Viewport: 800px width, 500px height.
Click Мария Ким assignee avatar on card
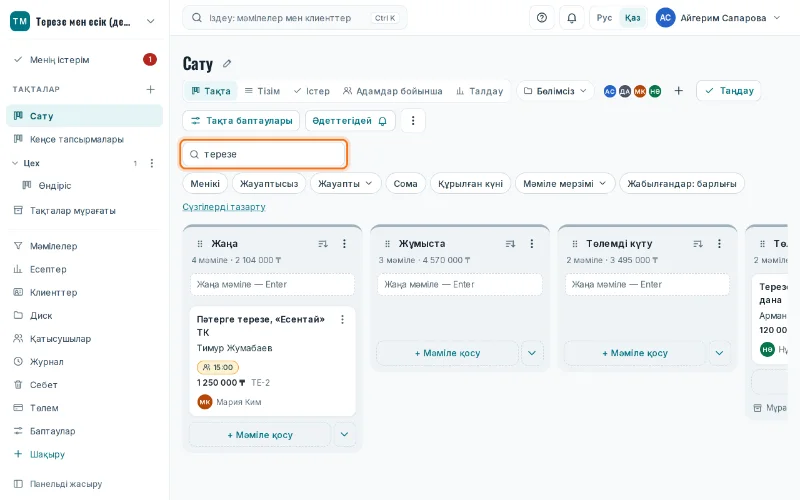[x=205, y=402]
